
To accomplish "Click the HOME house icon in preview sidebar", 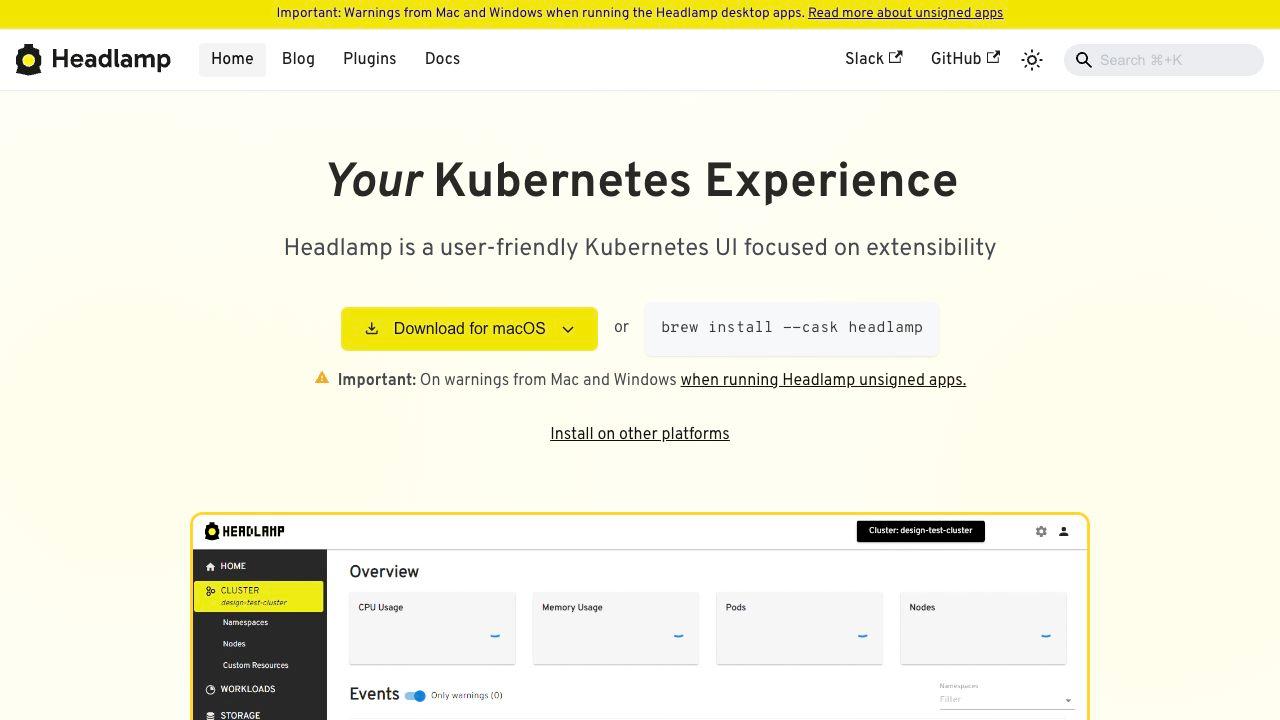I will [x=210, y=567].
